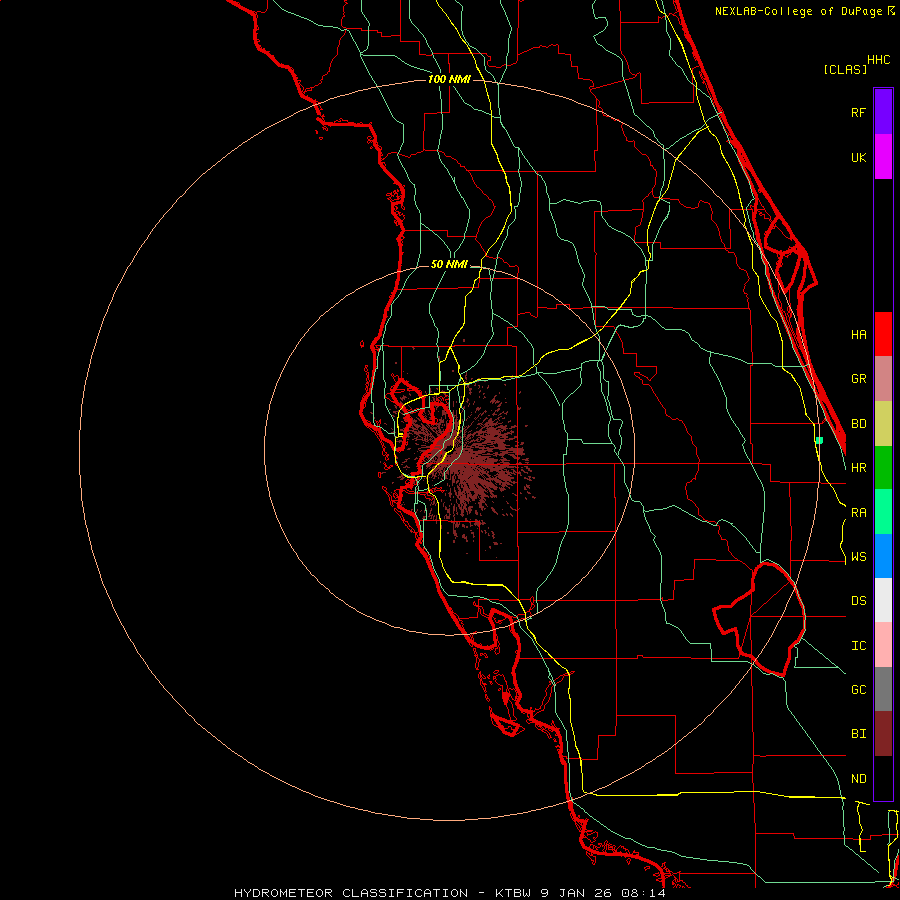Click the GR legend label
This screenshot has width=900, height=900.
tap(858, 379)
